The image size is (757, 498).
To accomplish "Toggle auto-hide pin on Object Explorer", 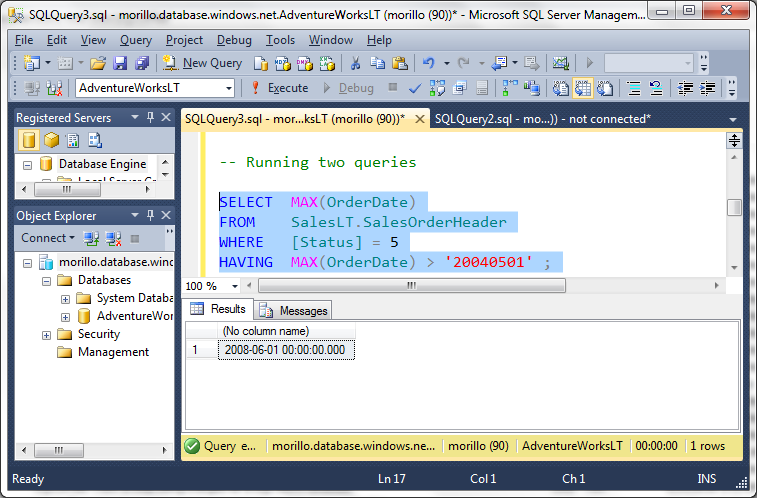I will point(151,215).
